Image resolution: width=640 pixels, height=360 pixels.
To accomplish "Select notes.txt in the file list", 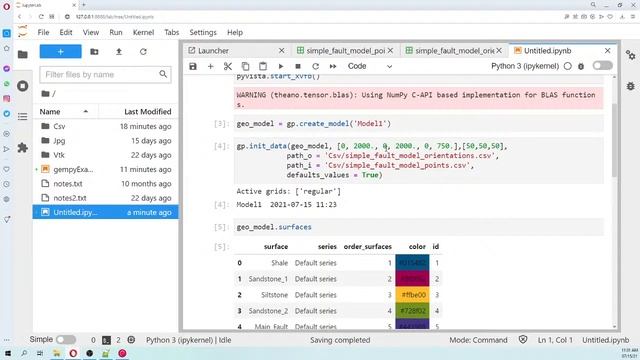I will click(x=106, y=184).
